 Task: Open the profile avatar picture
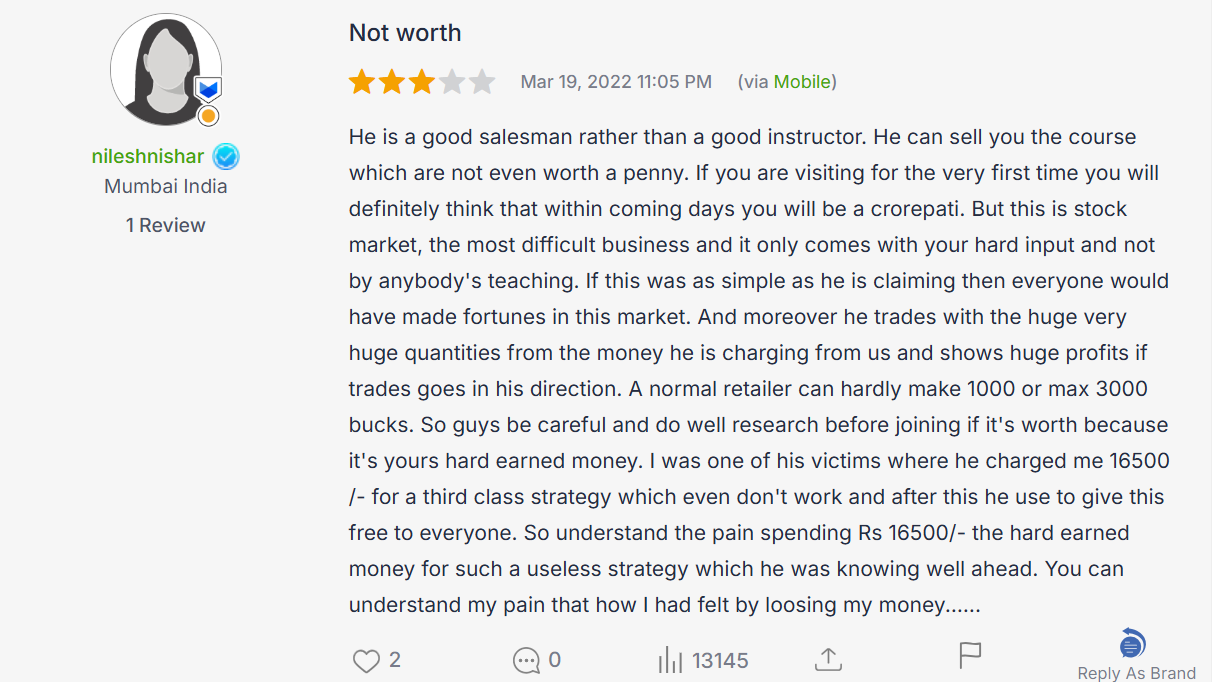[x=165, y=70]
